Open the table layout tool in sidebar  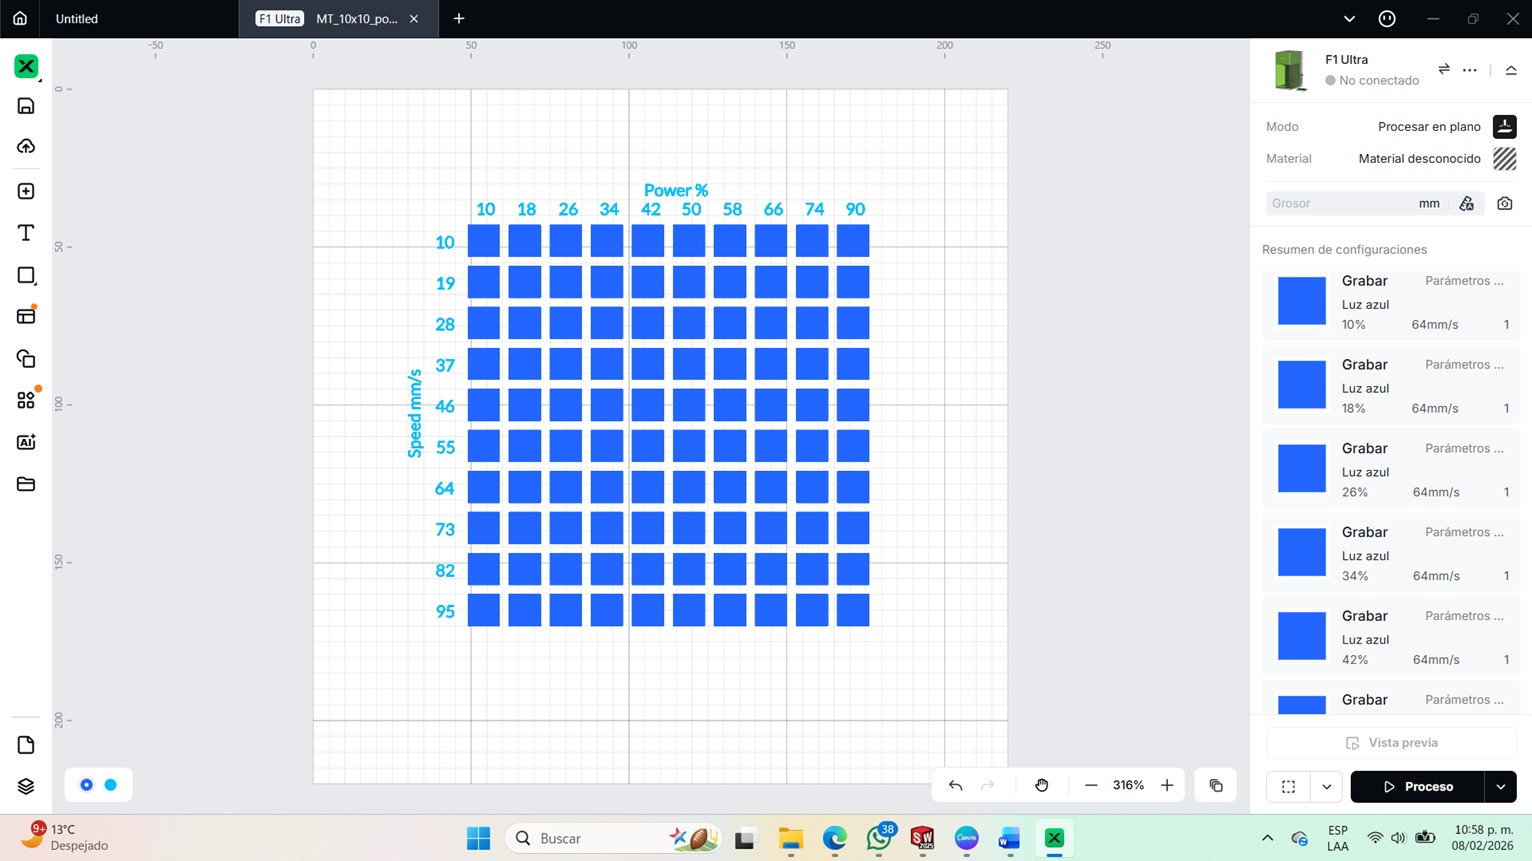click(x=26, y=316)
